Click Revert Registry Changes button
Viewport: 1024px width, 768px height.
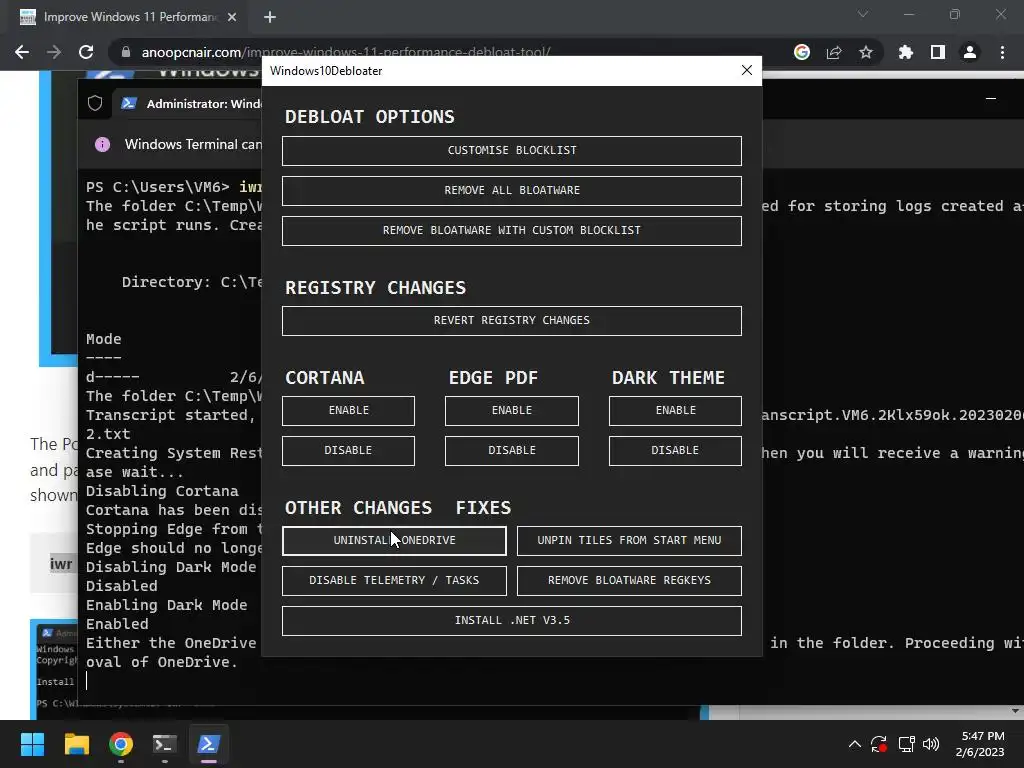point(511,321)
